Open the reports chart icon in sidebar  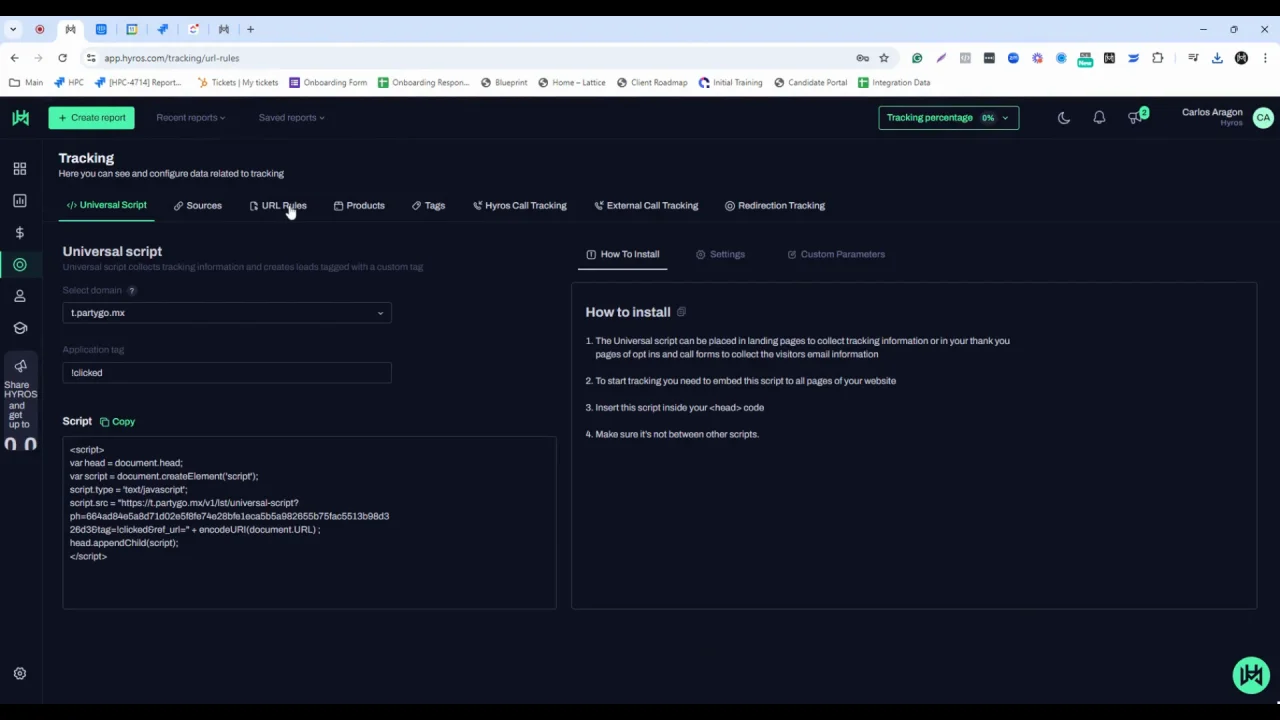pos(20,201)
